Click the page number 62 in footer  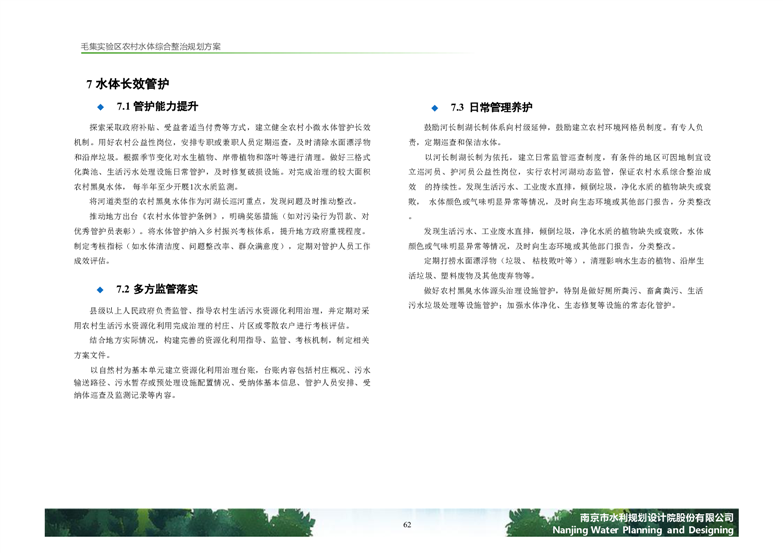[407, 525]
